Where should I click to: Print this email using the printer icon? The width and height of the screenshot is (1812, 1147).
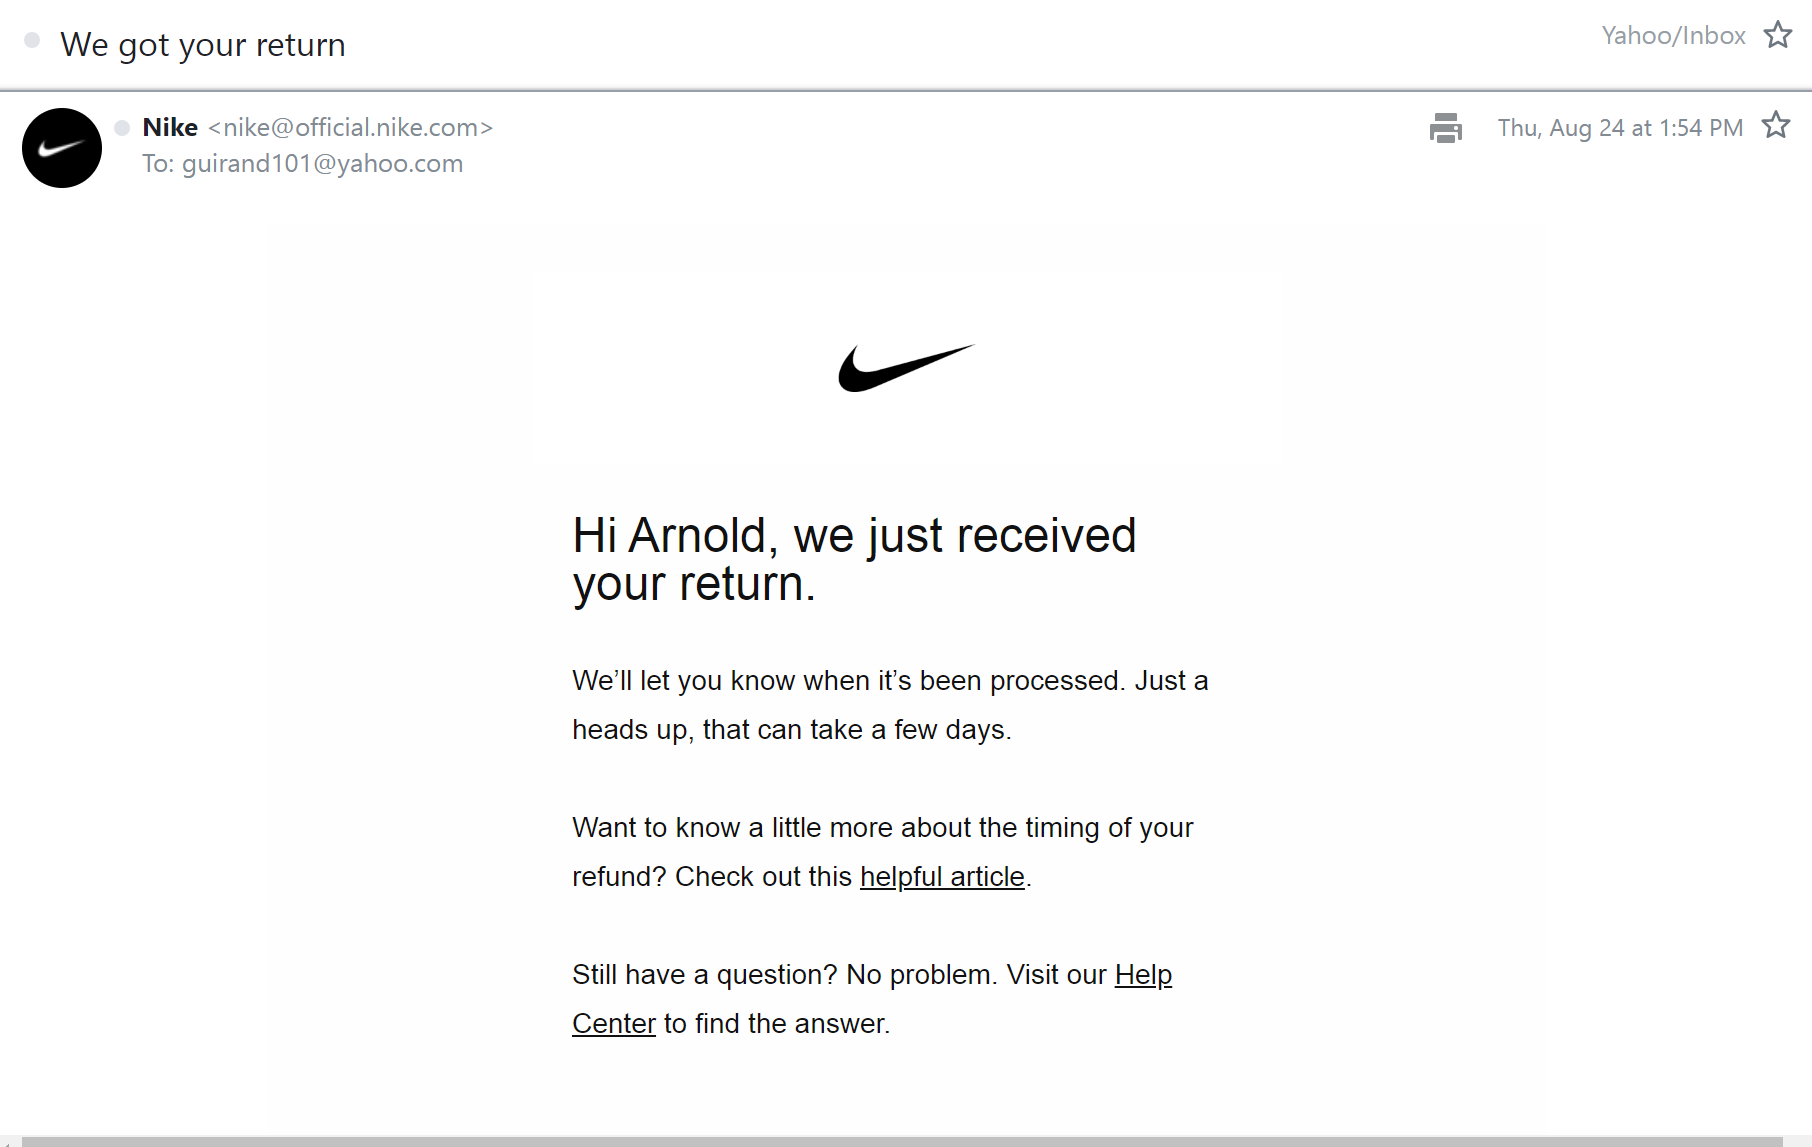pos(1445,128)
